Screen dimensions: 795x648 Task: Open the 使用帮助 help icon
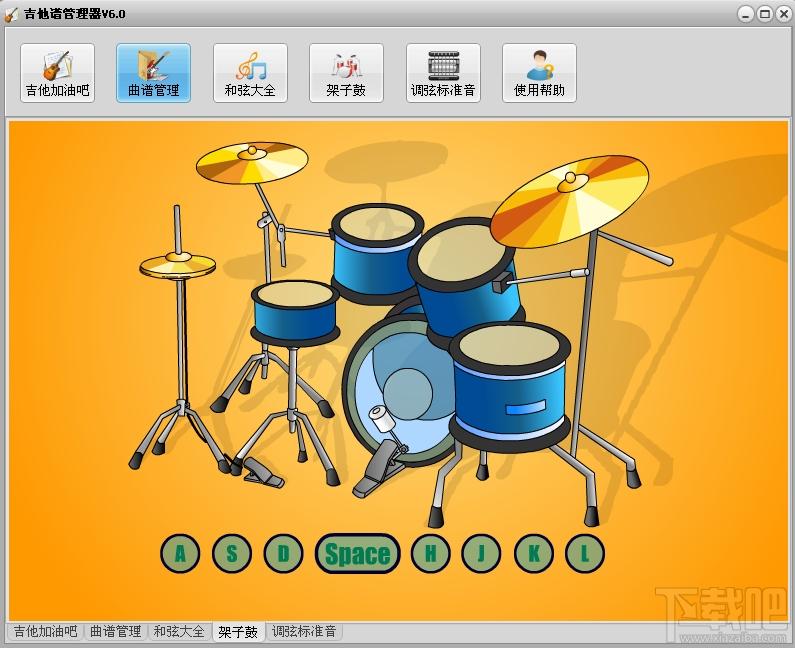pos(539,73)
